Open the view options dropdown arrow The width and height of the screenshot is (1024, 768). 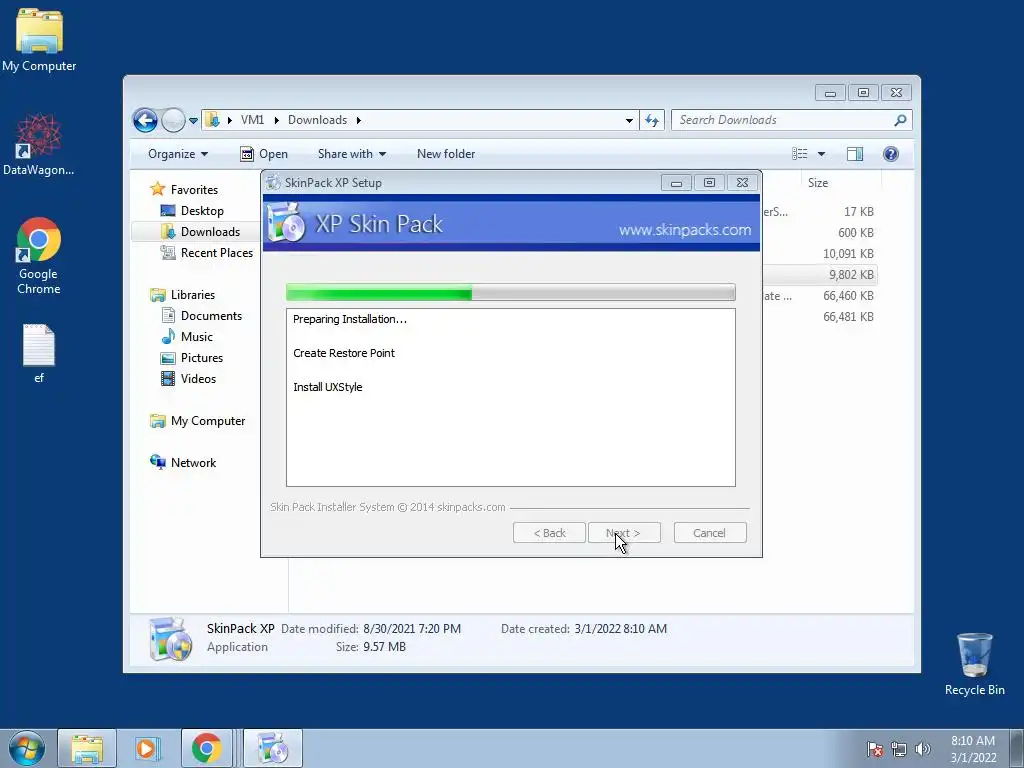[821, 154]
